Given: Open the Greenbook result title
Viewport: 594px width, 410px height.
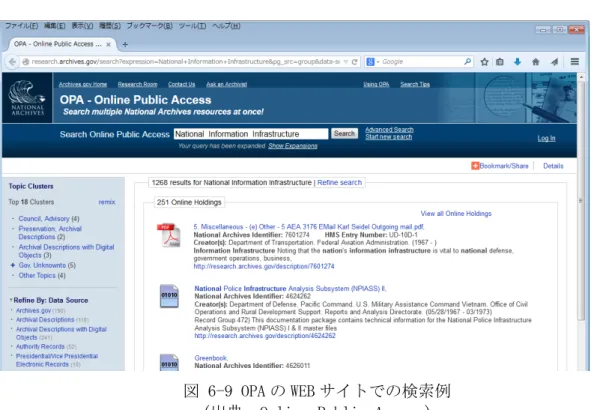Looking at the screenshot, I should pyautogui.click(x=211, y=358).
